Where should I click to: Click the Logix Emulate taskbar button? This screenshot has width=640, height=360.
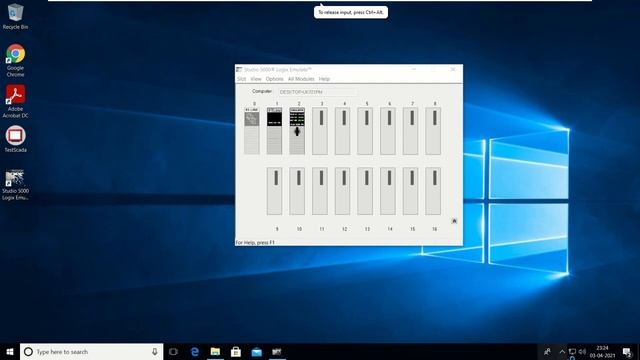pos(277,351)
